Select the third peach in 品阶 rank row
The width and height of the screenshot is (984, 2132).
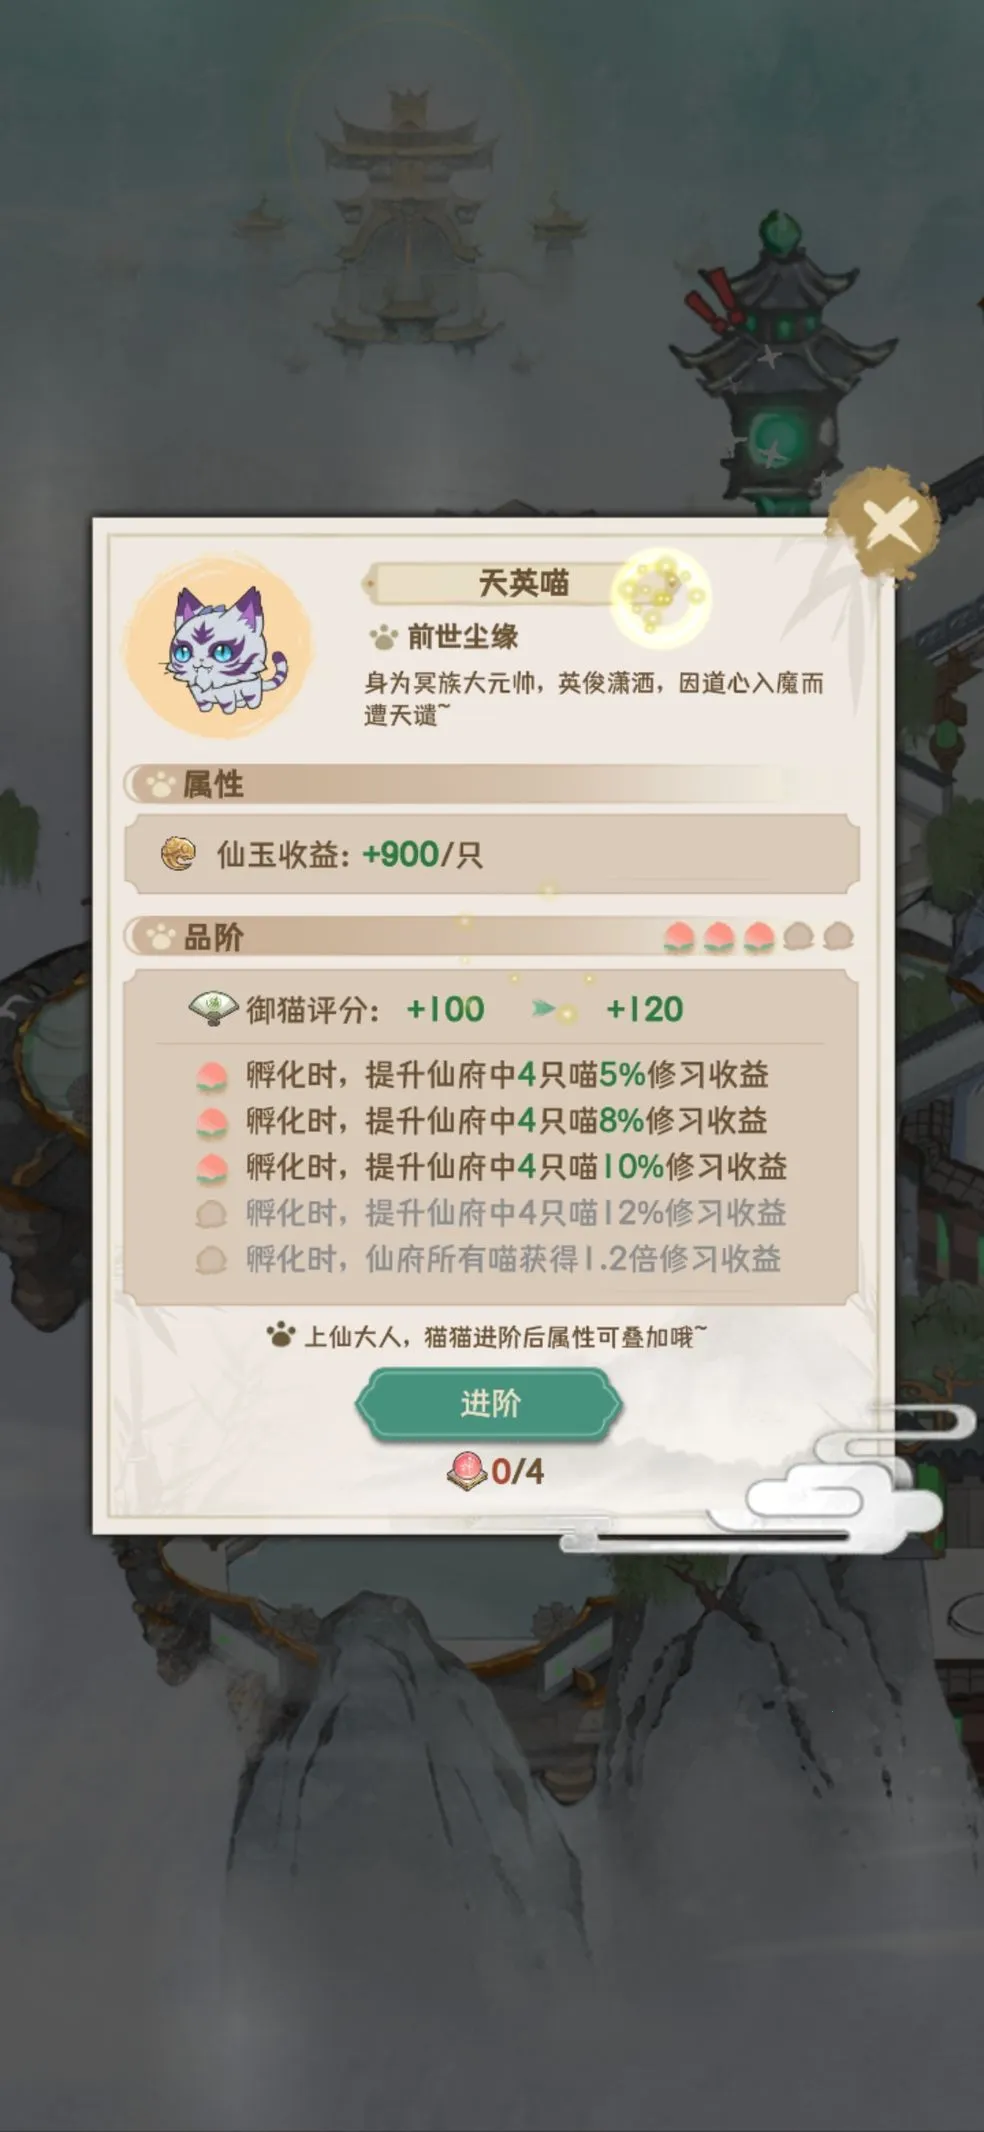pyautogui.click(x=759, y=937)
